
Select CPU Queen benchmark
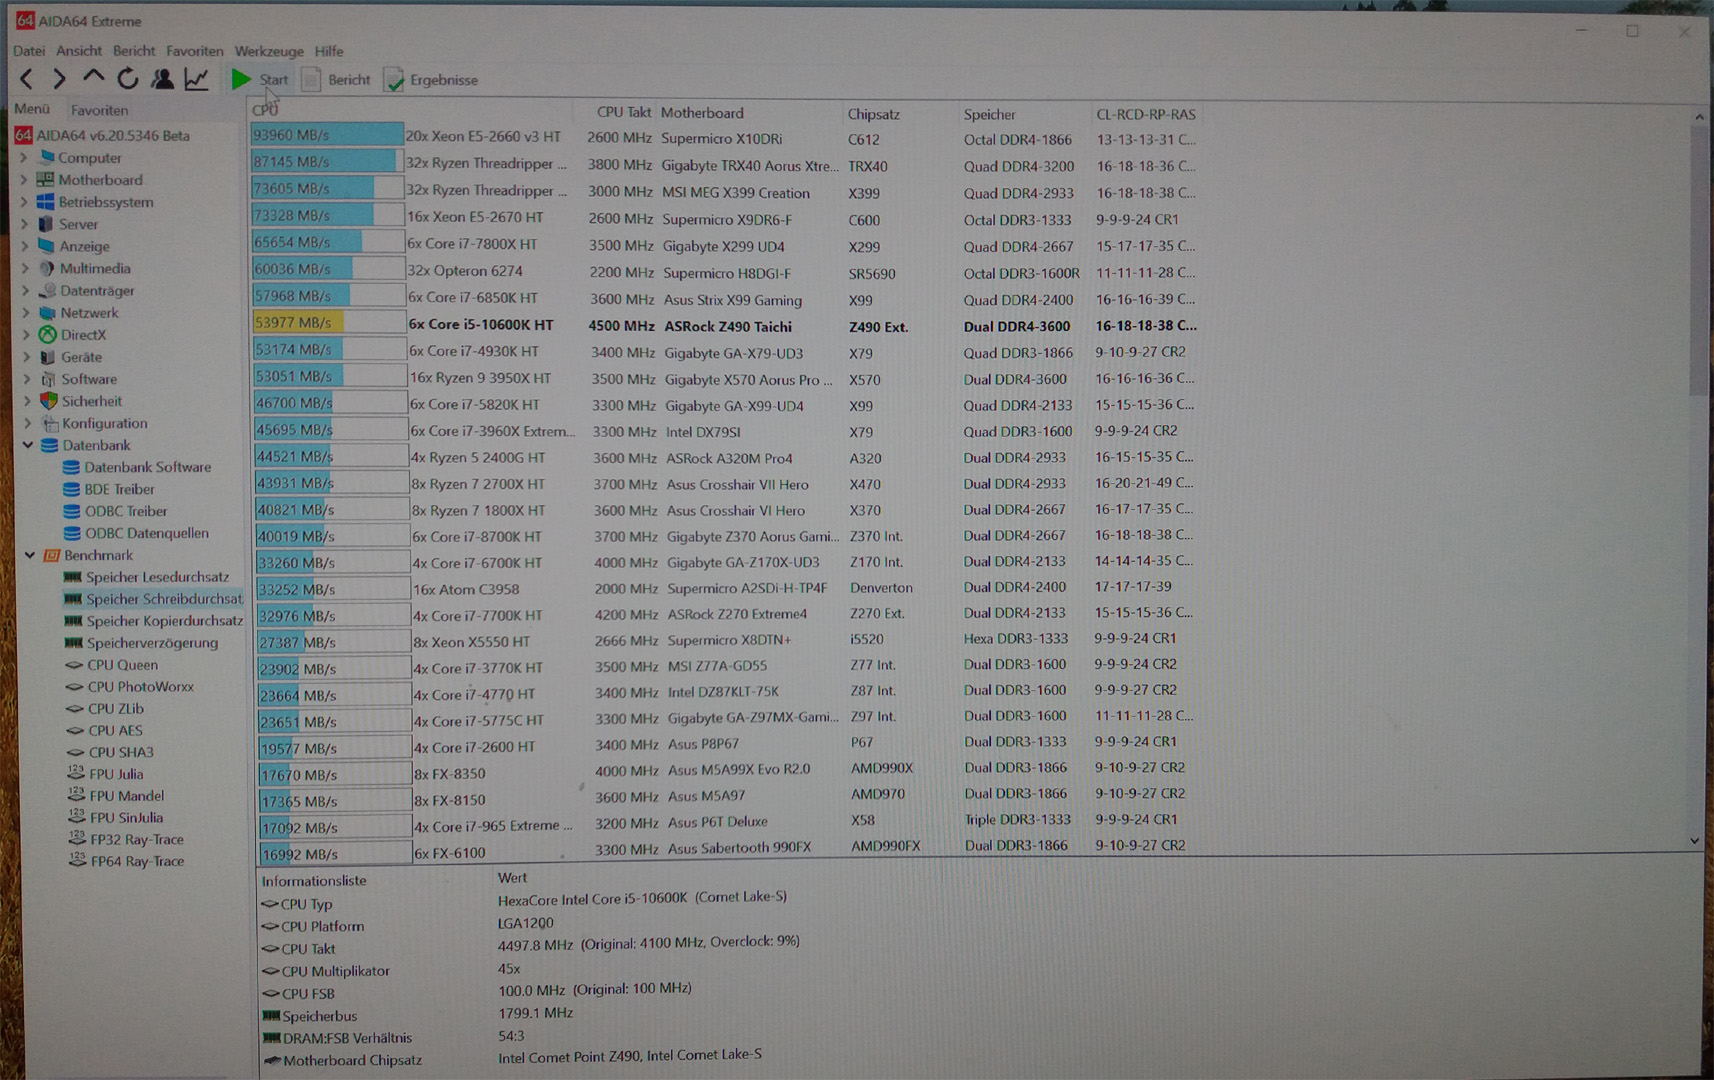click(122, 664)
